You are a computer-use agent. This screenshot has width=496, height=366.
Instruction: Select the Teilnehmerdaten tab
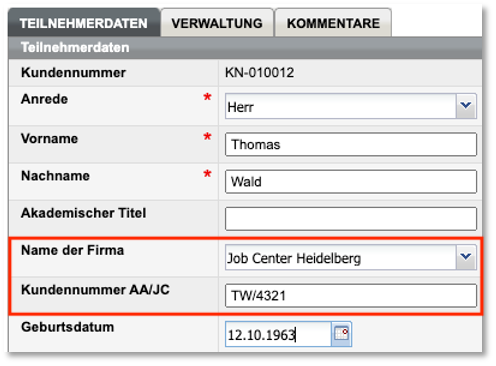[84, 23]
